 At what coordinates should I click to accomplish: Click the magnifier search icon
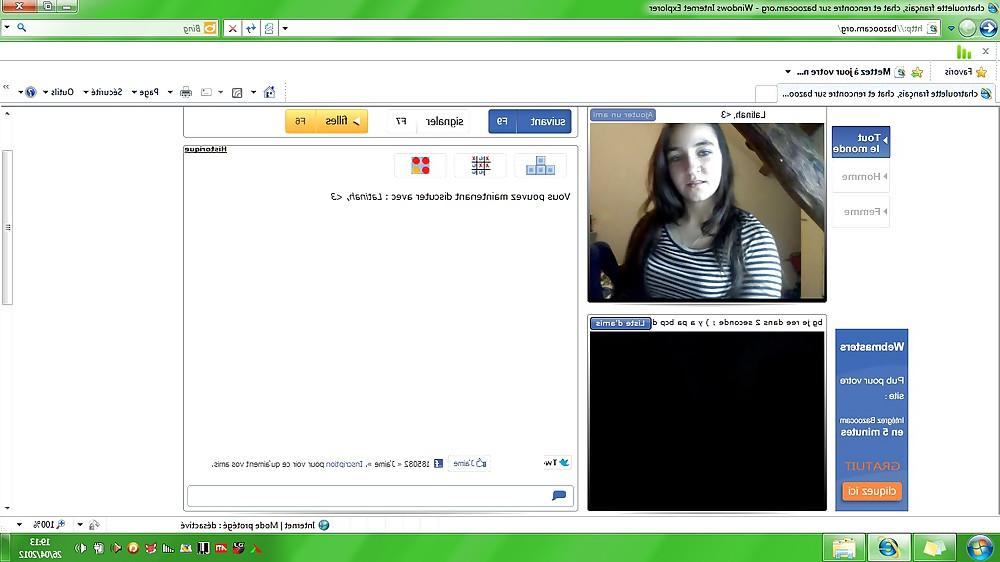tap(22, 27)
